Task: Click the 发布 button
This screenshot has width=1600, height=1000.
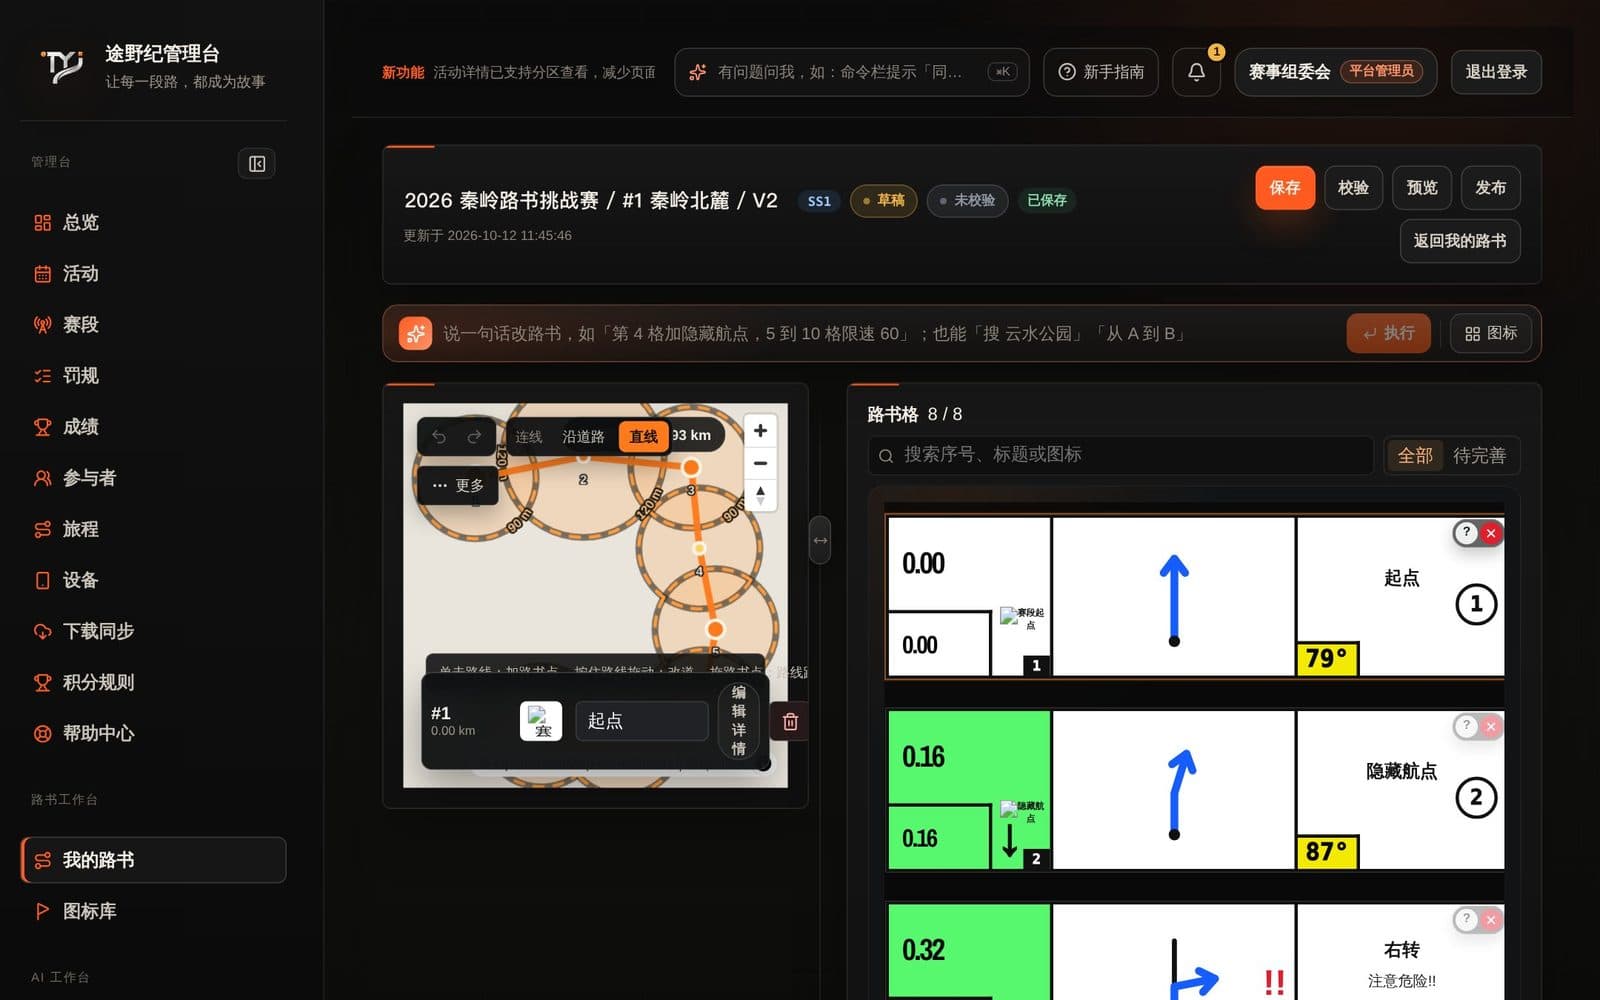Action: (x=1491, y=187)
